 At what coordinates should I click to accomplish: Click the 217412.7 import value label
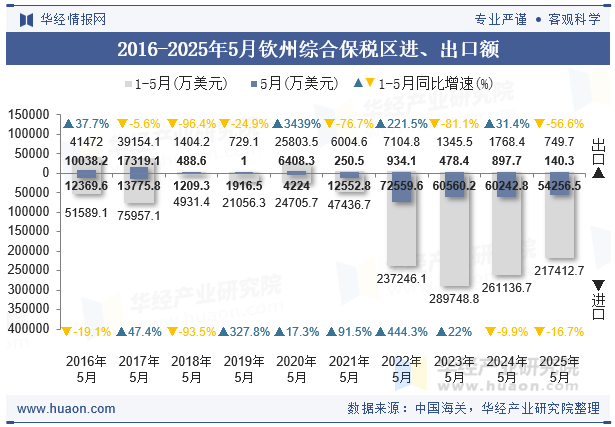click(x=559, y=271)
